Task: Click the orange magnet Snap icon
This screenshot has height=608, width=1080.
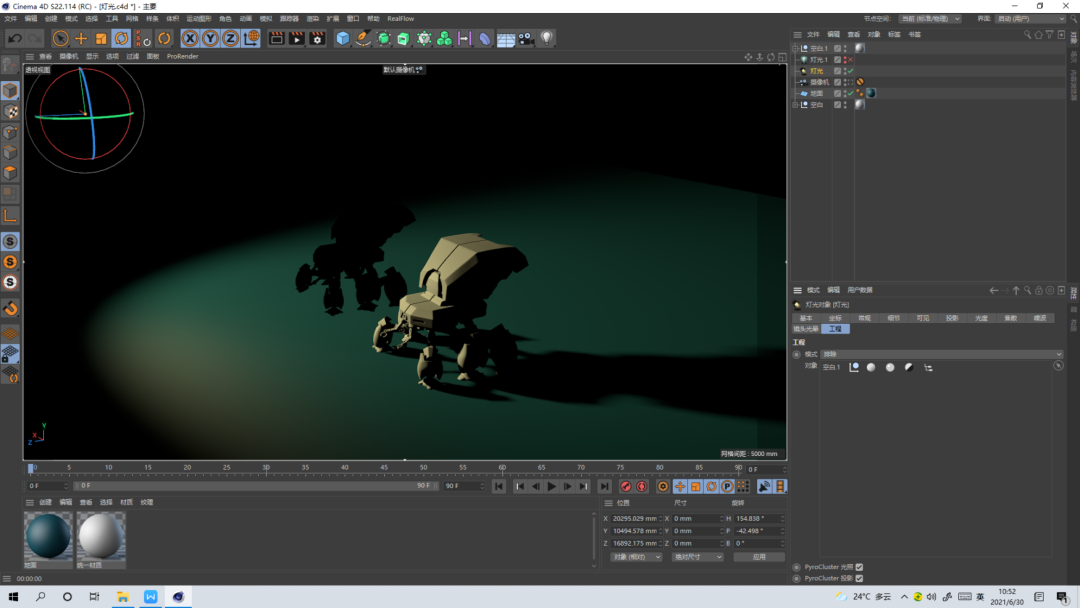Action: (10, 308)
